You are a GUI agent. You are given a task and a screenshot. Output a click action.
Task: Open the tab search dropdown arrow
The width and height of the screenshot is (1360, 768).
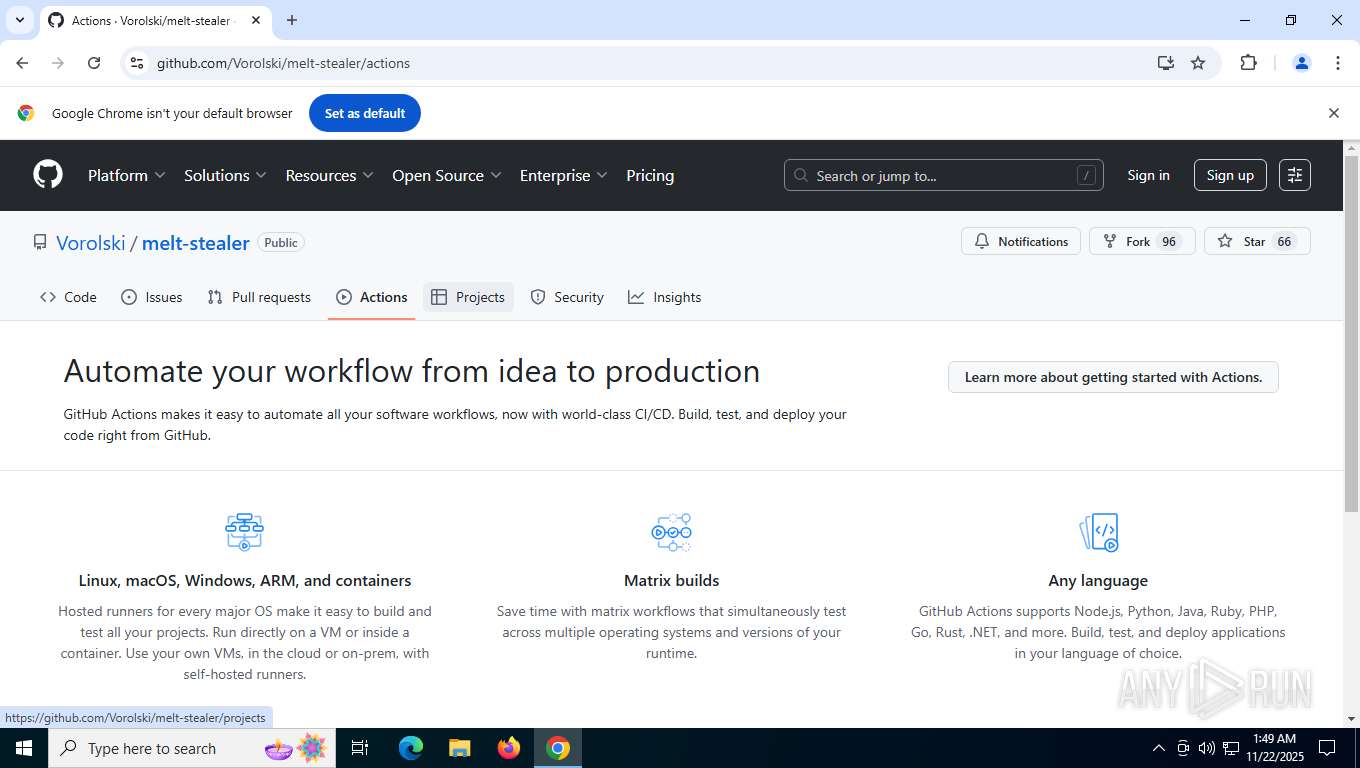point(19,20)
